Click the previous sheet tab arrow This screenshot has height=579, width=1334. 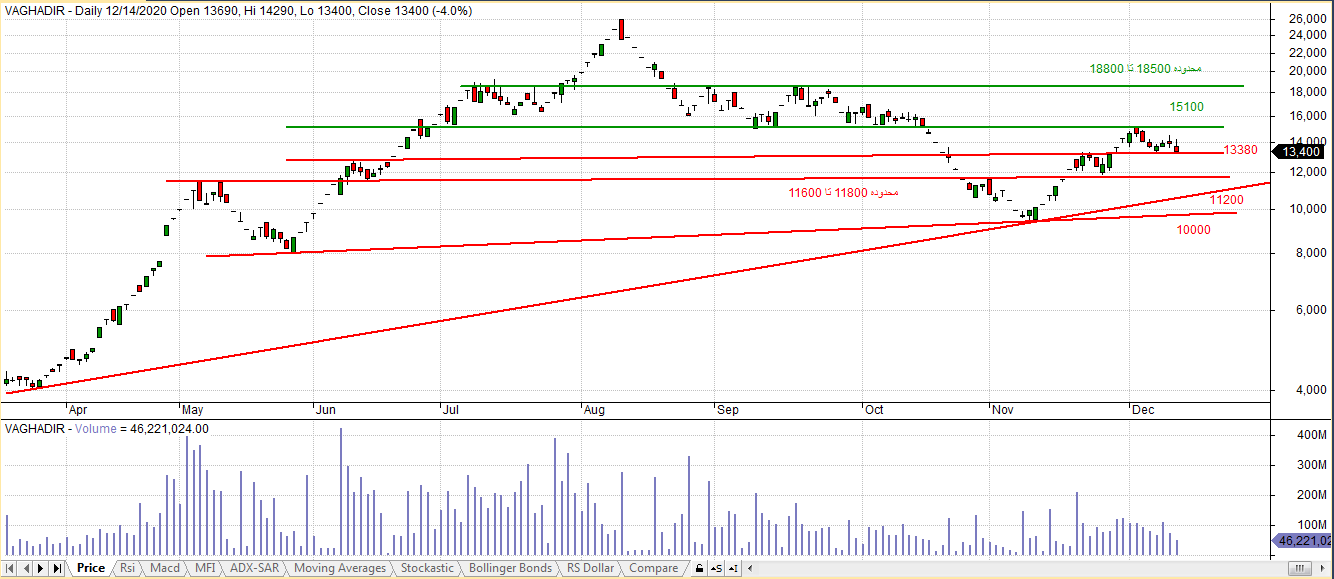point(25,569)
